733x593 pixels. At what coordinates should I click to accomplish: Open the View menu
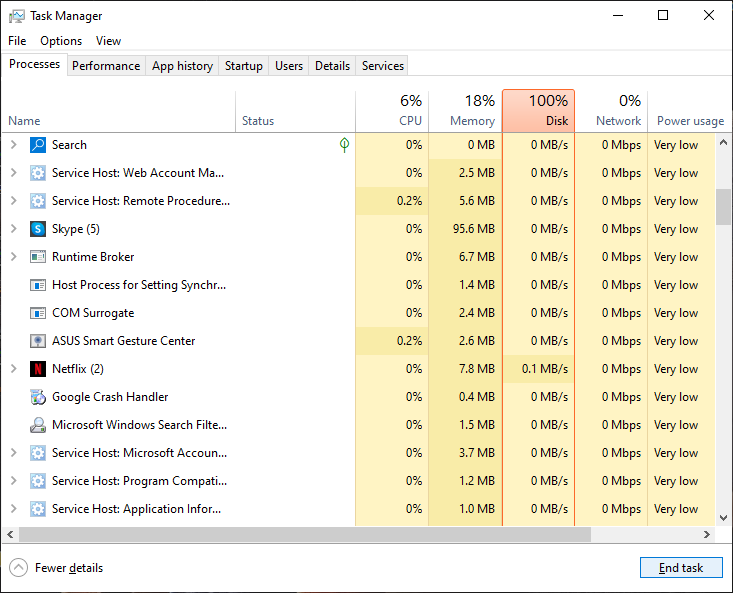coord(108,41)
